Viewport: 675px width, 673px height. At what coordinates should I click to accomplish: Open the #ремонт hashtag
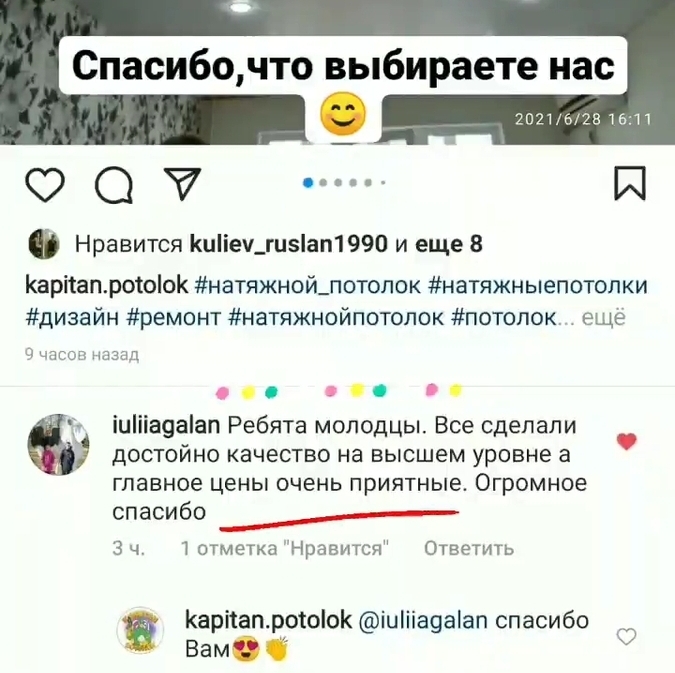pos(173,318)
